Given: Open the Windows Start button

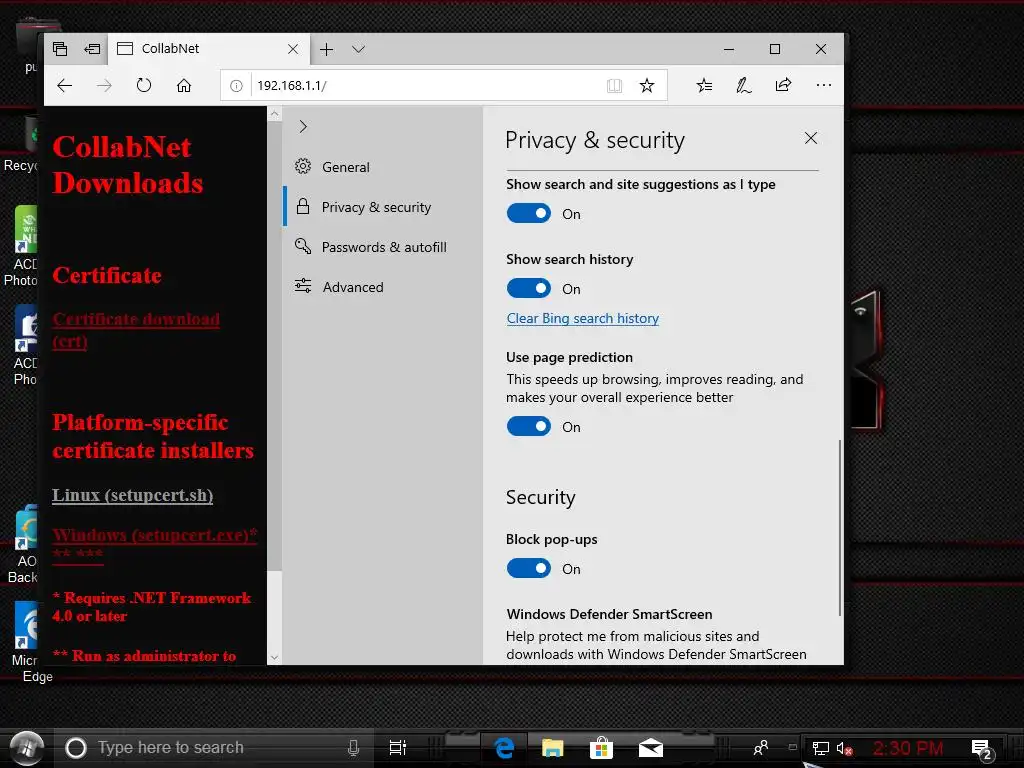Looking at the screenshot, I should pos(27,748).
